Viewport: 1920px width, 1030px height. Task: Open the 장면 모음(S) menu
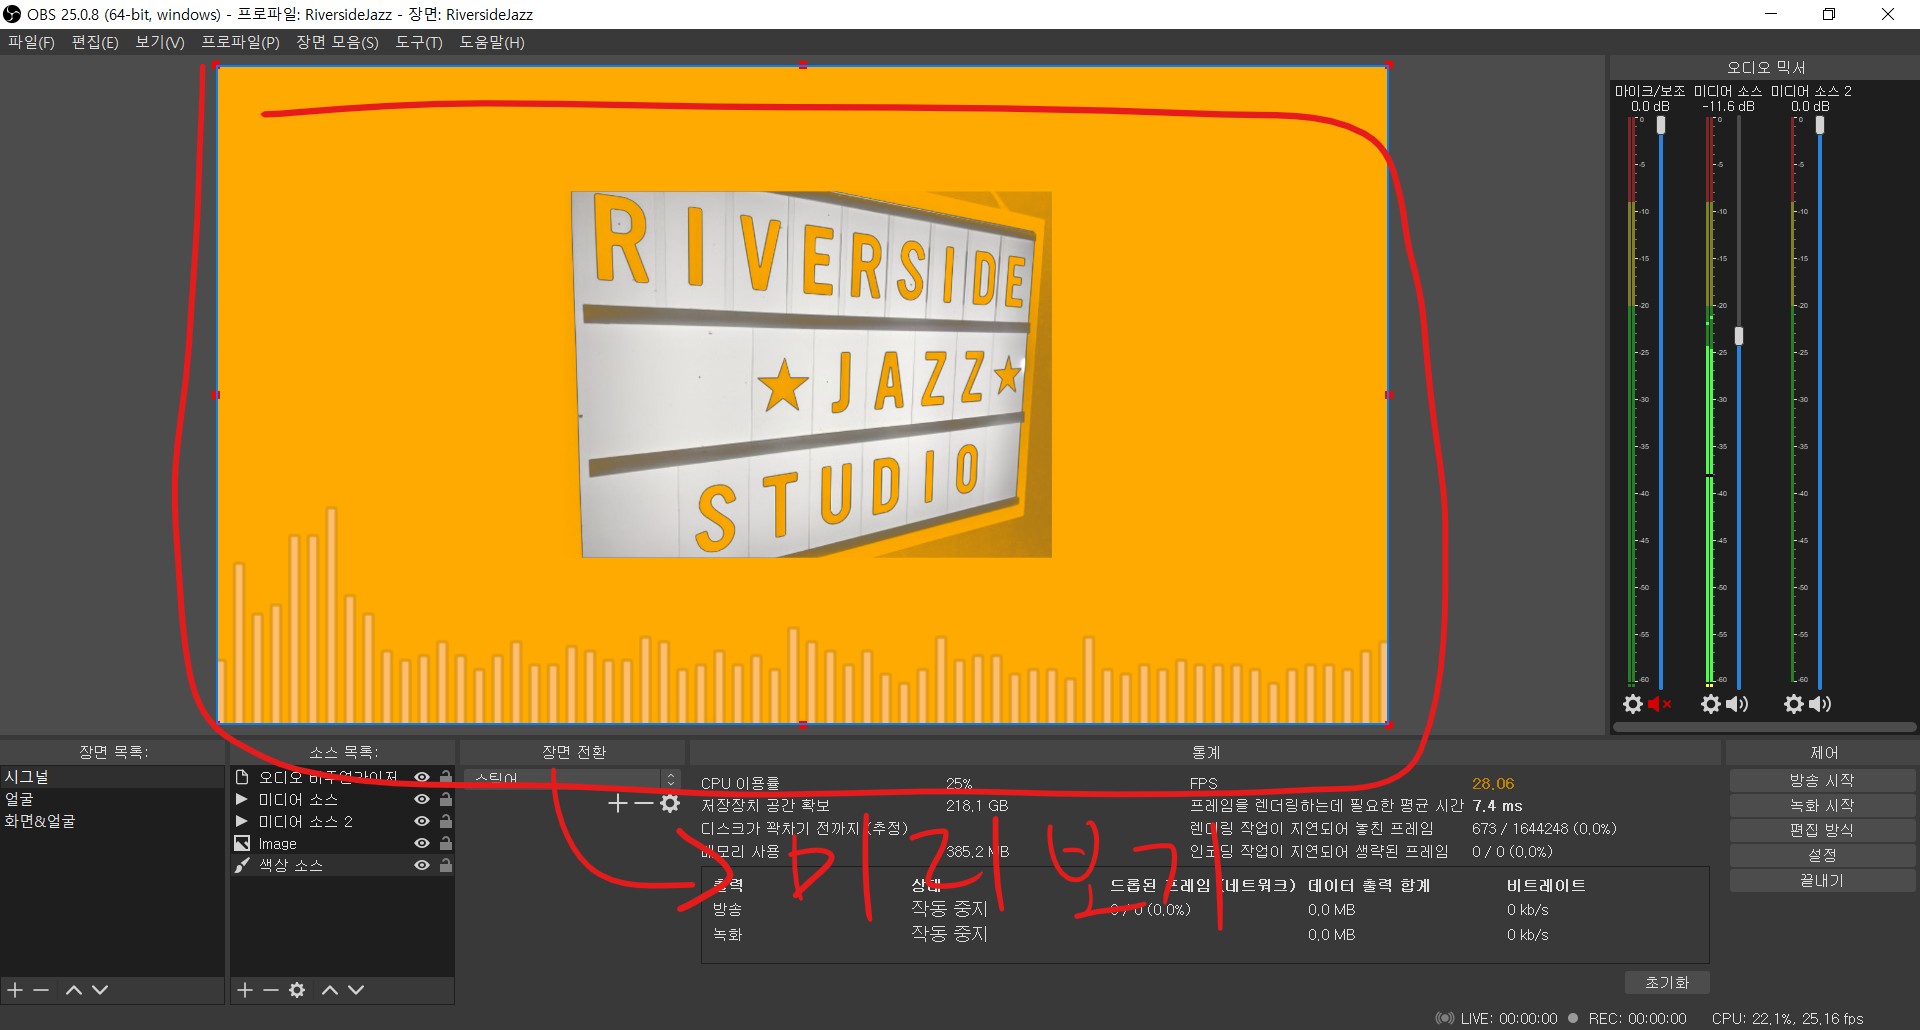pyautogui.click(x=337, y=42)
